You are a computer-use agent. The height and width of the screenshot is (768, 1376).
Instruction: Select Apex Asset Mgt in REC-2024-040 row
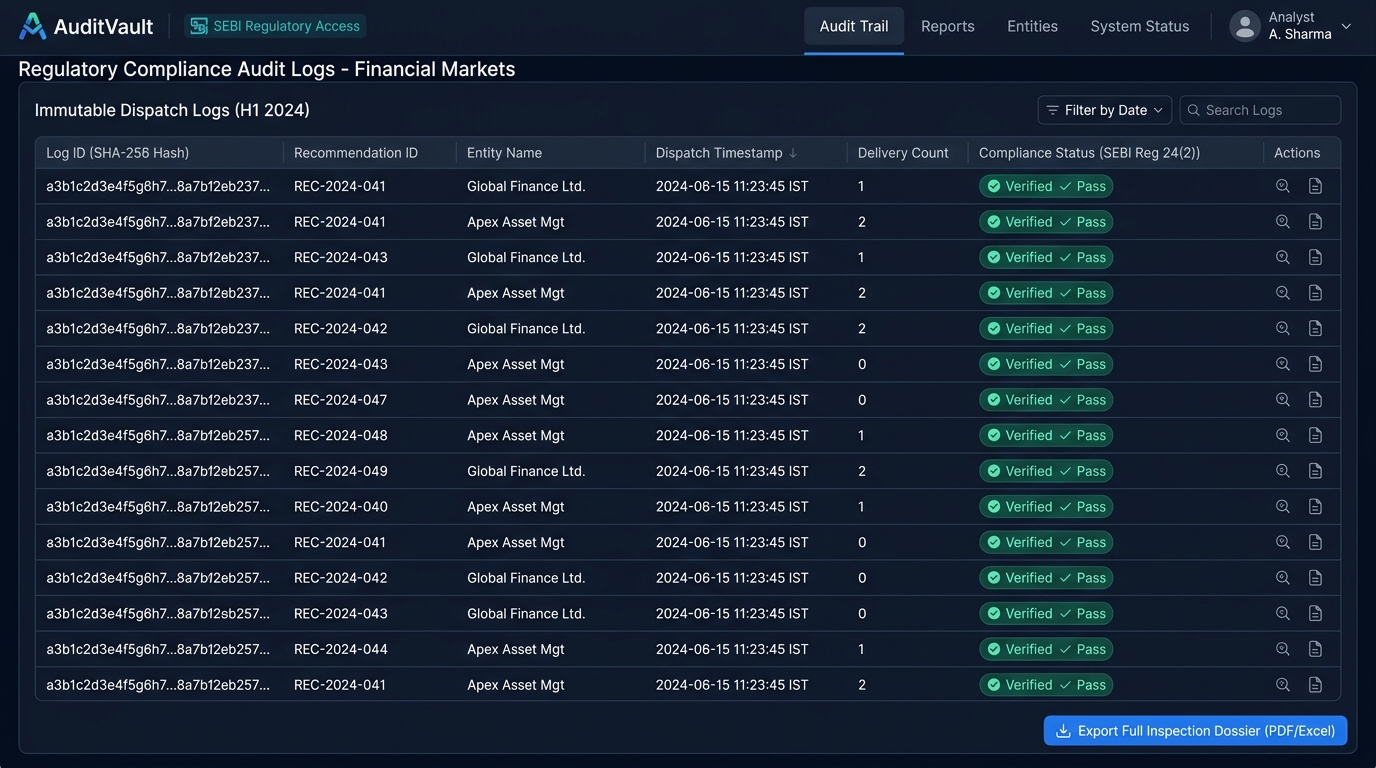pos(516,507)
